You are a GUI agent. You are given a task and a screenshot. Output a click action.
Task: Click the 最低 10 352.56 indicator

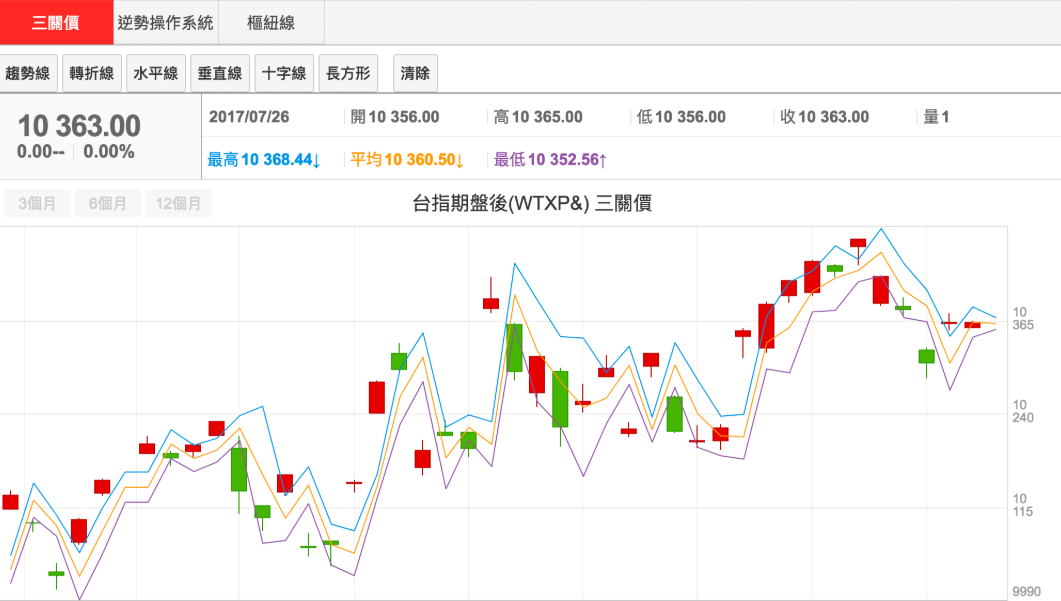click(550, 160)
